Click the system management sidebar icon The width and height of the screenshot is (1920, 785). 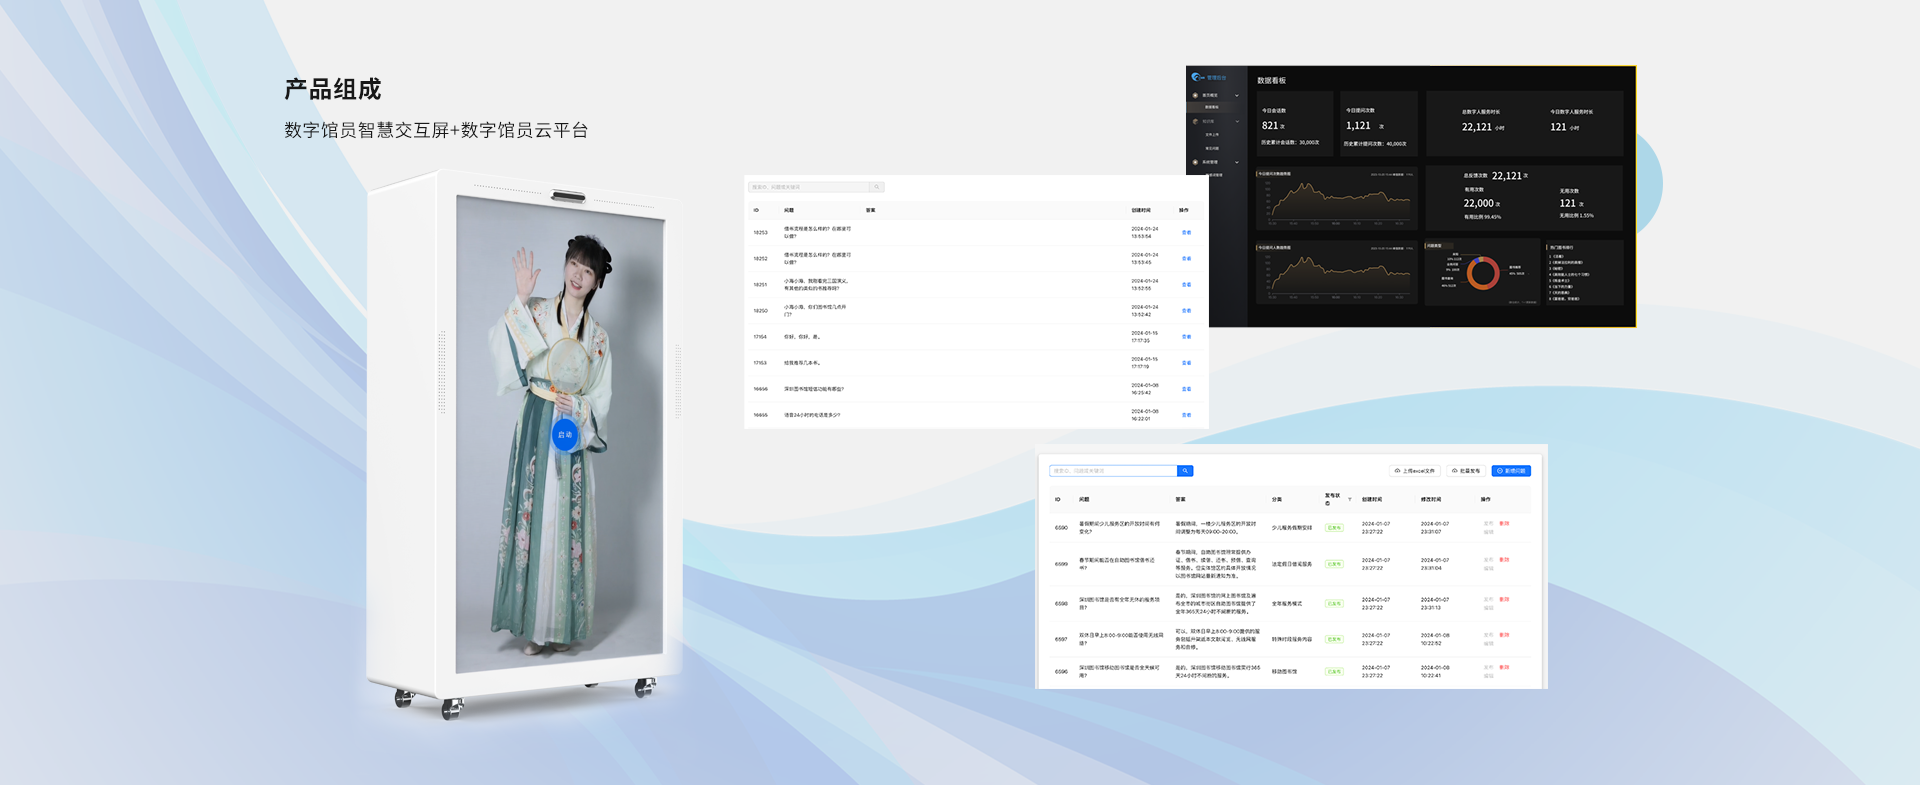1195,162
